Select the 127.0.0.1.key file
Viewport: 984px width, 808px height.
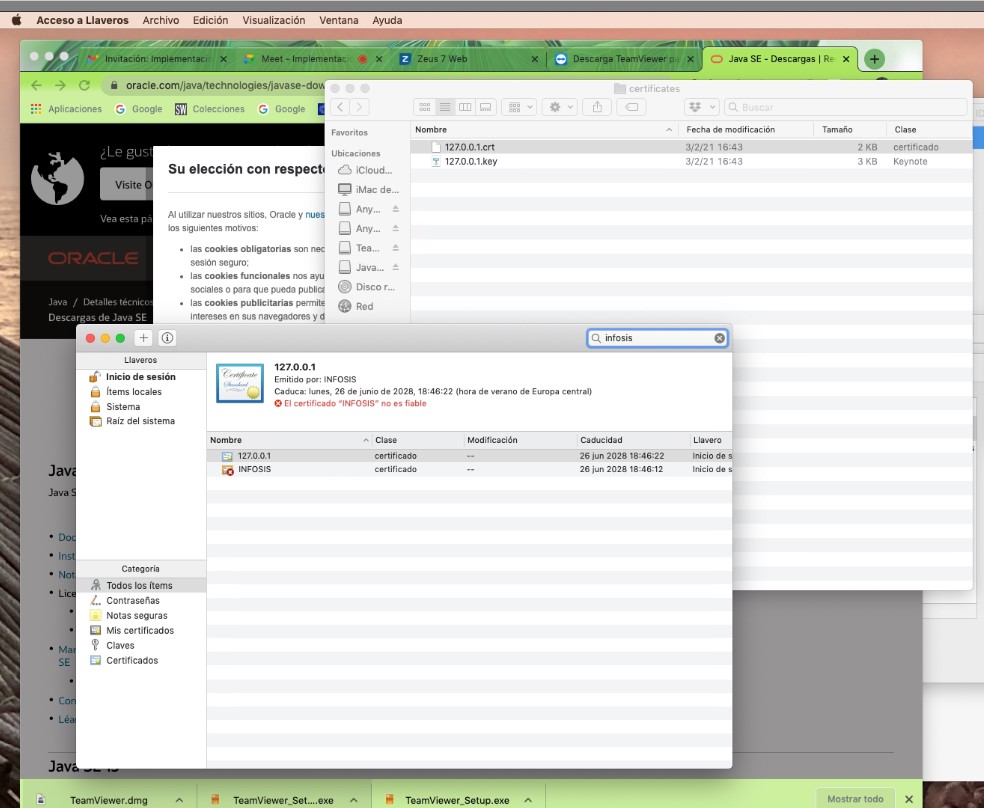coord(470,161)
